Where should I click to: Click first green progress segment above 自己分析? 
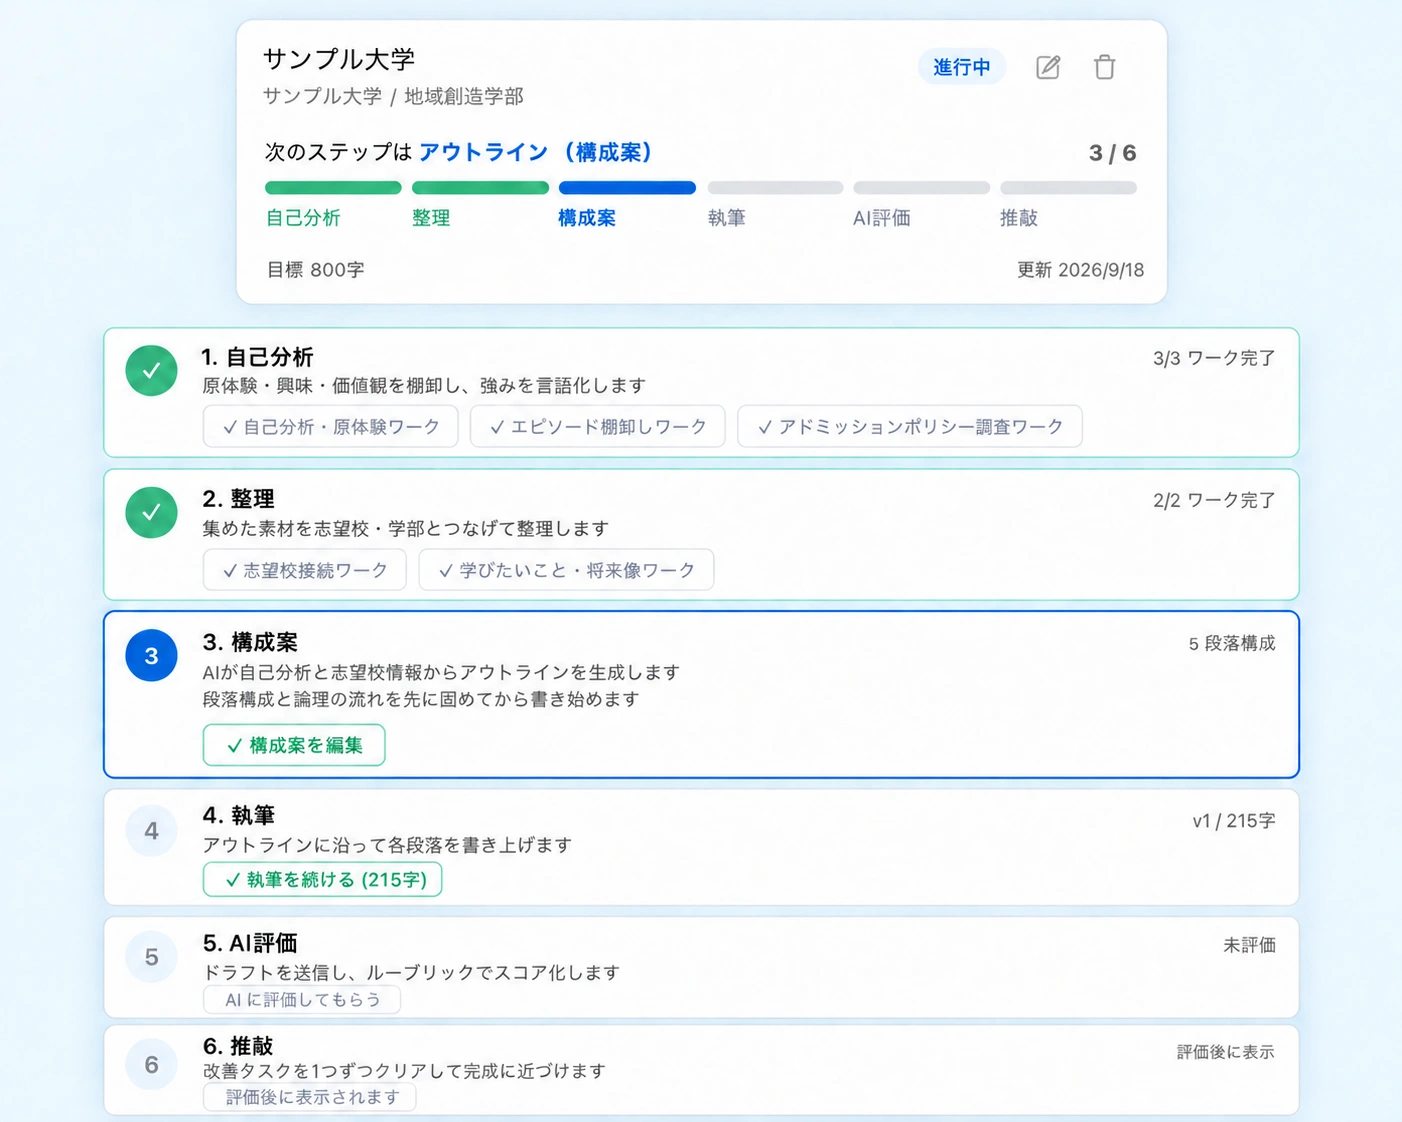(x=333, y=187)
